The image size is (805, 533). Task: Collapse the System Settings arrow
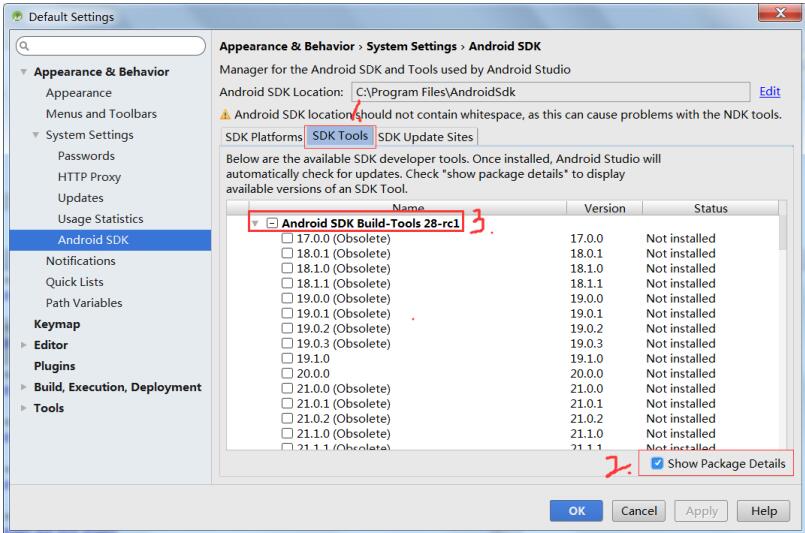pos(35,135)
